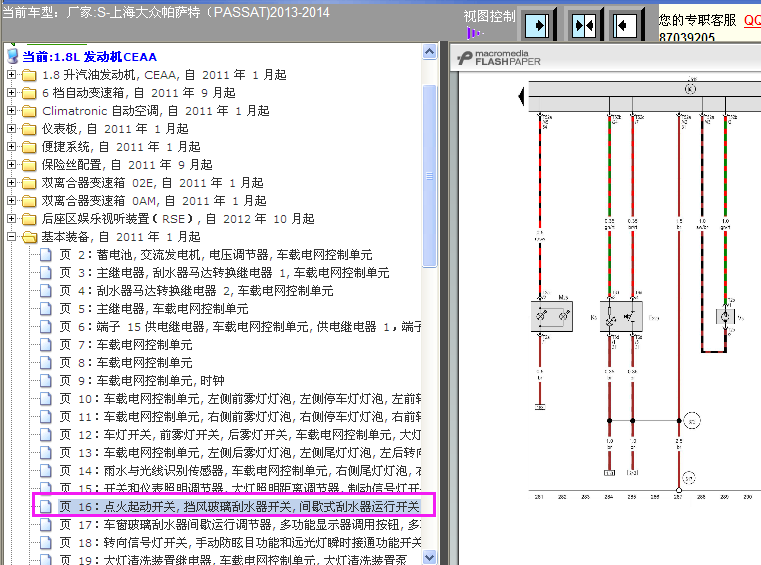Viewport: 761px width, 565px height.
Task: Expand the 后座区娱乐视听装置 (RSE) node
Action: tap(11, 218)
